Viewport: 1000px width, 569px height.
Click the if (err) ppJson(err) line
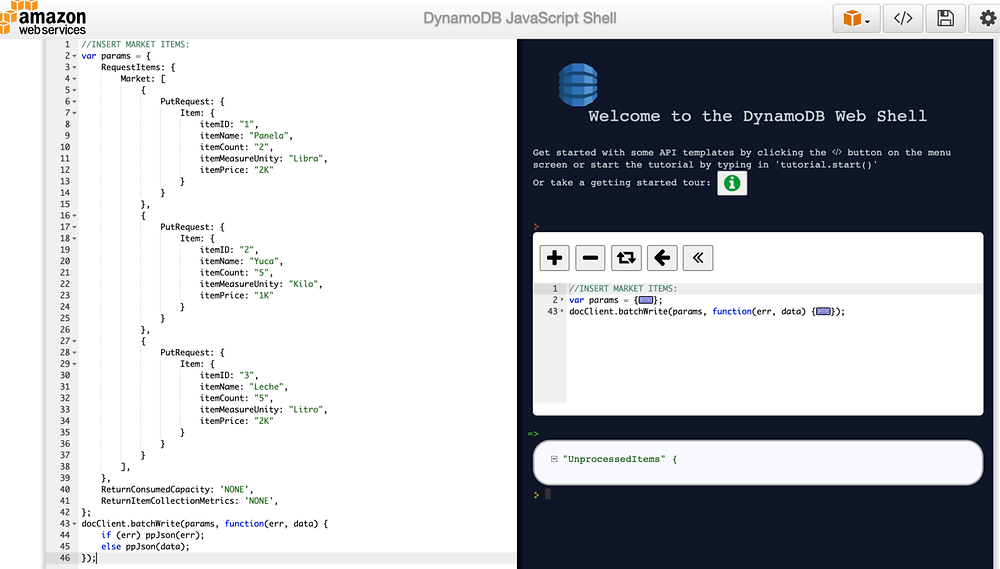152,535
